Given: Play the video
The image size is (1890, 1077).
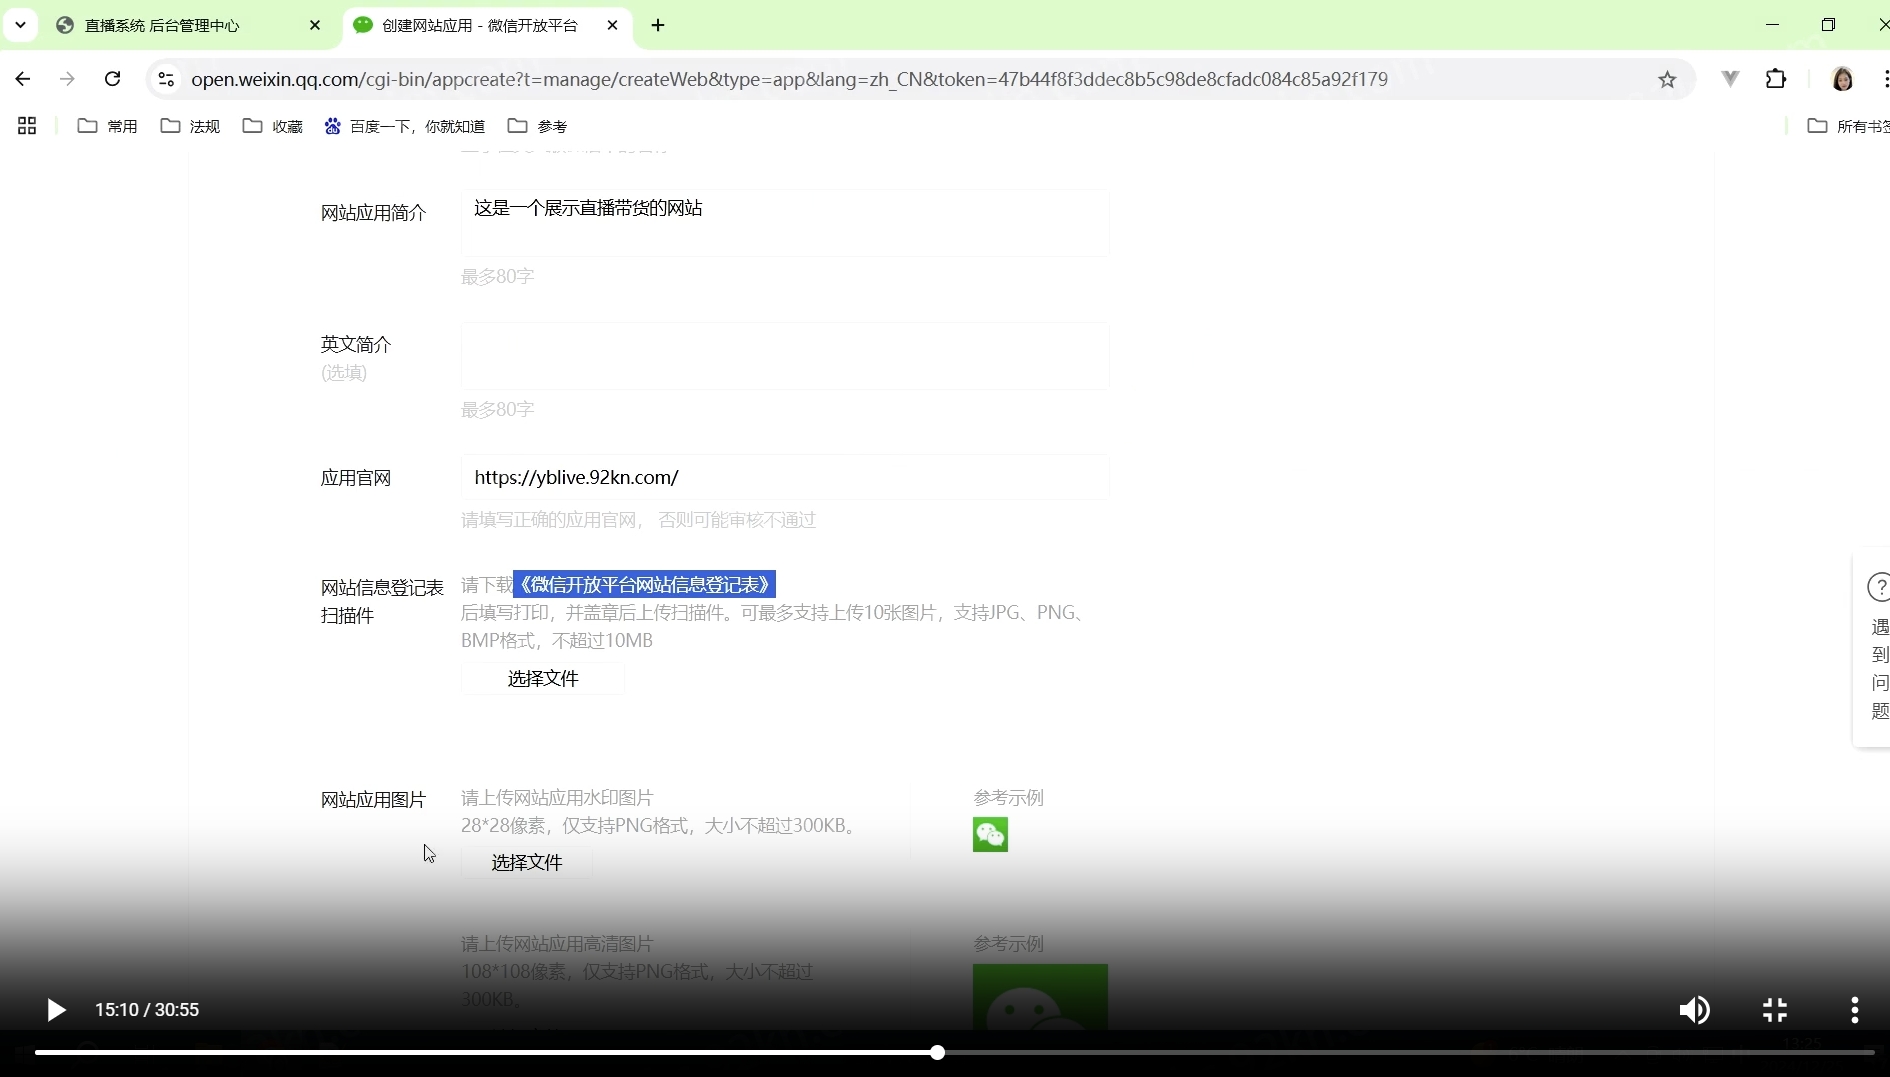Looking at the screenshot, I should [x=56, y=1010].
